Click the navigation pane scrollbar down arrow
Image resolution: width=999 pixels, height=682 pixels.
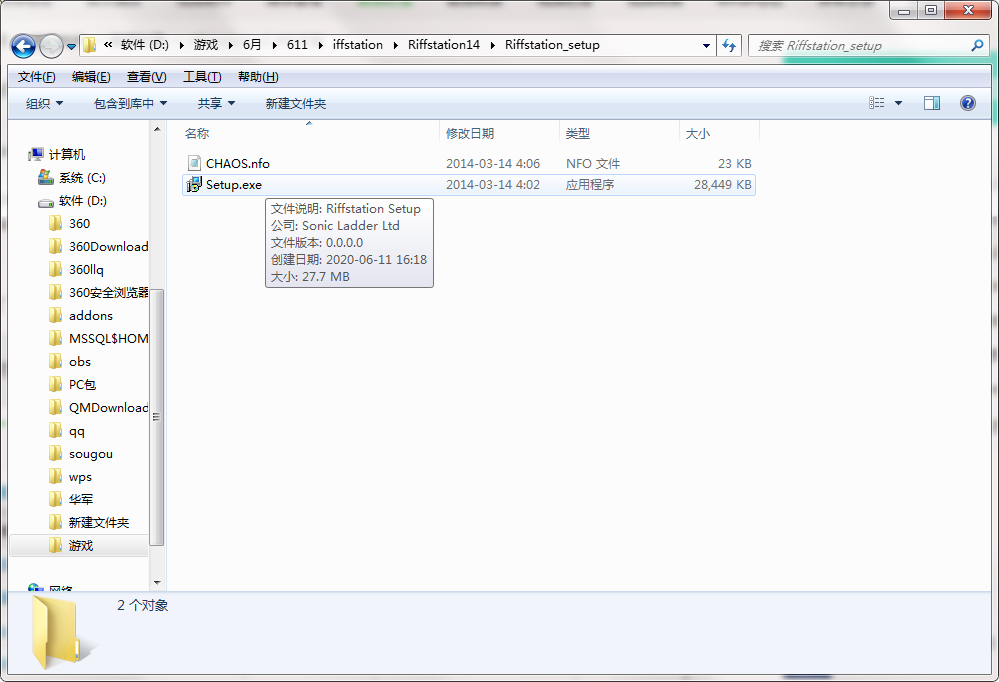tap(157, 583)
